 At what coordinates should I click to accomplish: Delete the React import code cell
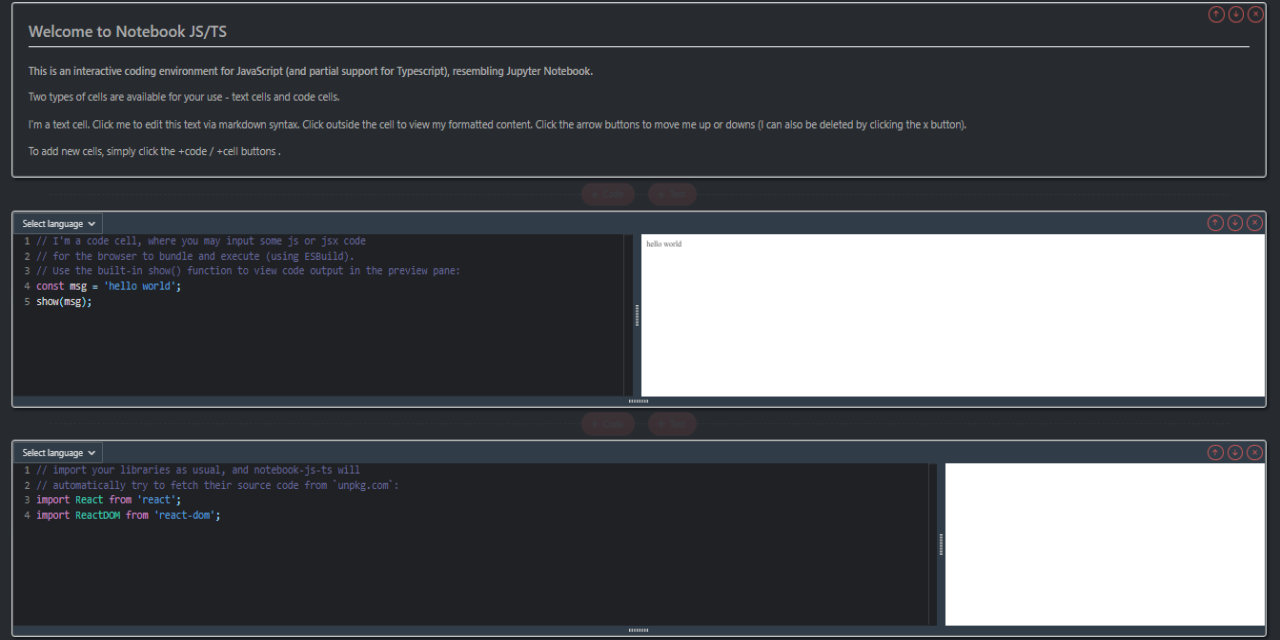coord(1255,452)
